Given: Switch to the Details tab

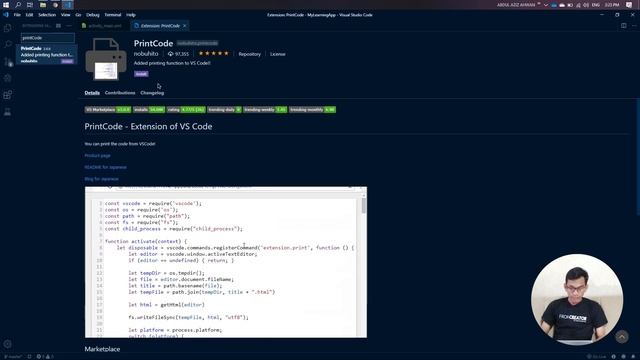Looking at the screenshot, I should [x=92, y=93].
